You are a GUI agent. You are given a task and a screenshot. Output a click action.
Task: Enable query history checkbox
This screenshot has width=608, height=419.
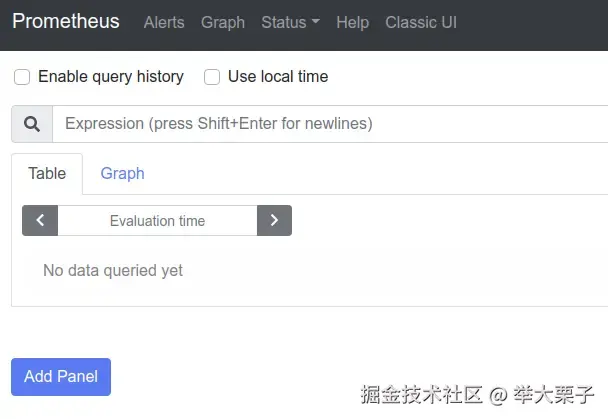pyautogui.click(x=22, y=77)
